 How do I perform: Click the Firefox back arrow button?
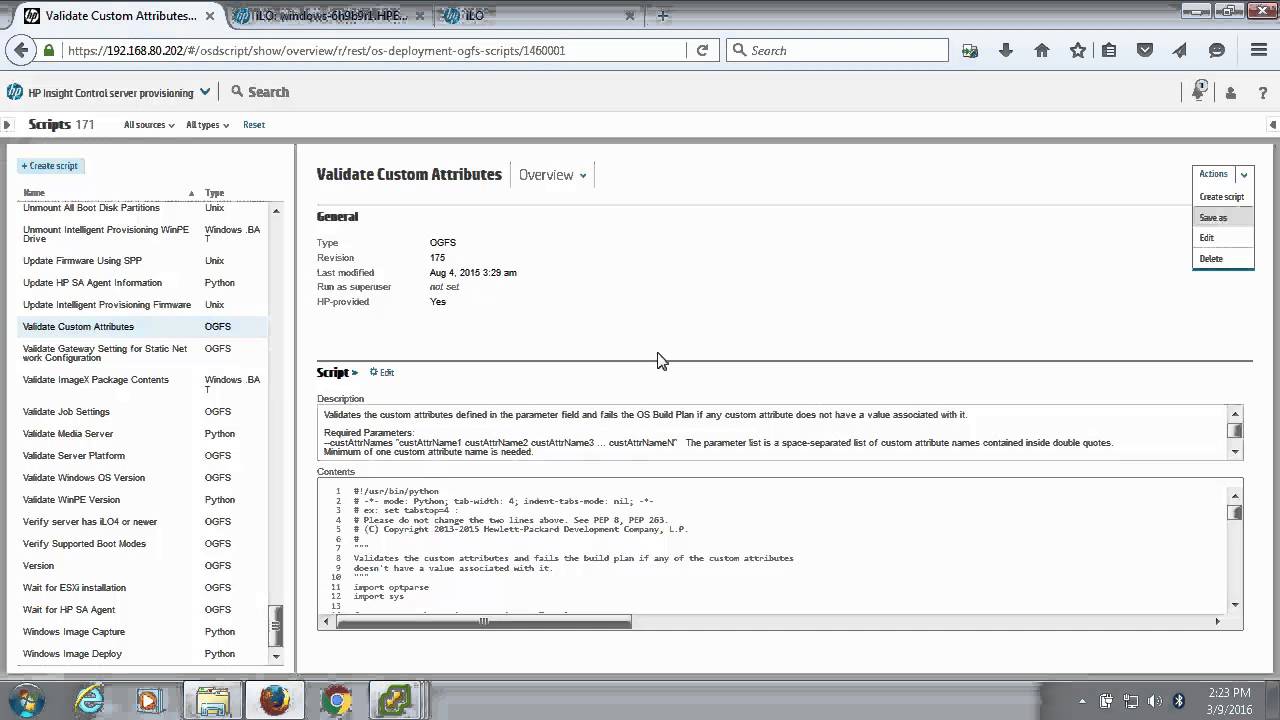[20, 50]
